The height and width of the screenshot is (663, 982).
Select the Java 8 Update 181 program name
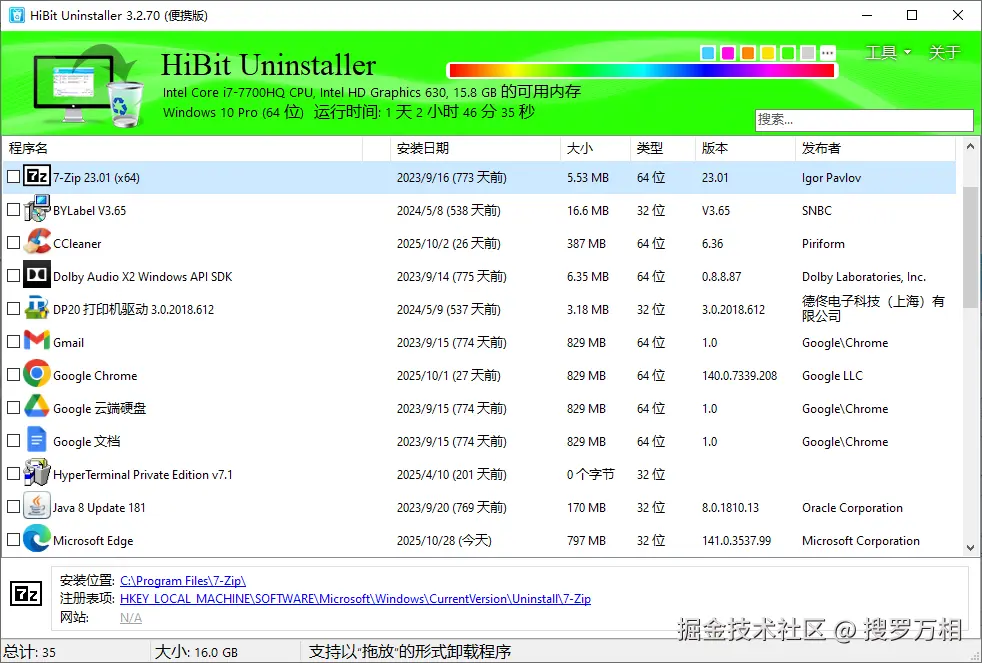tap(99, 508)
